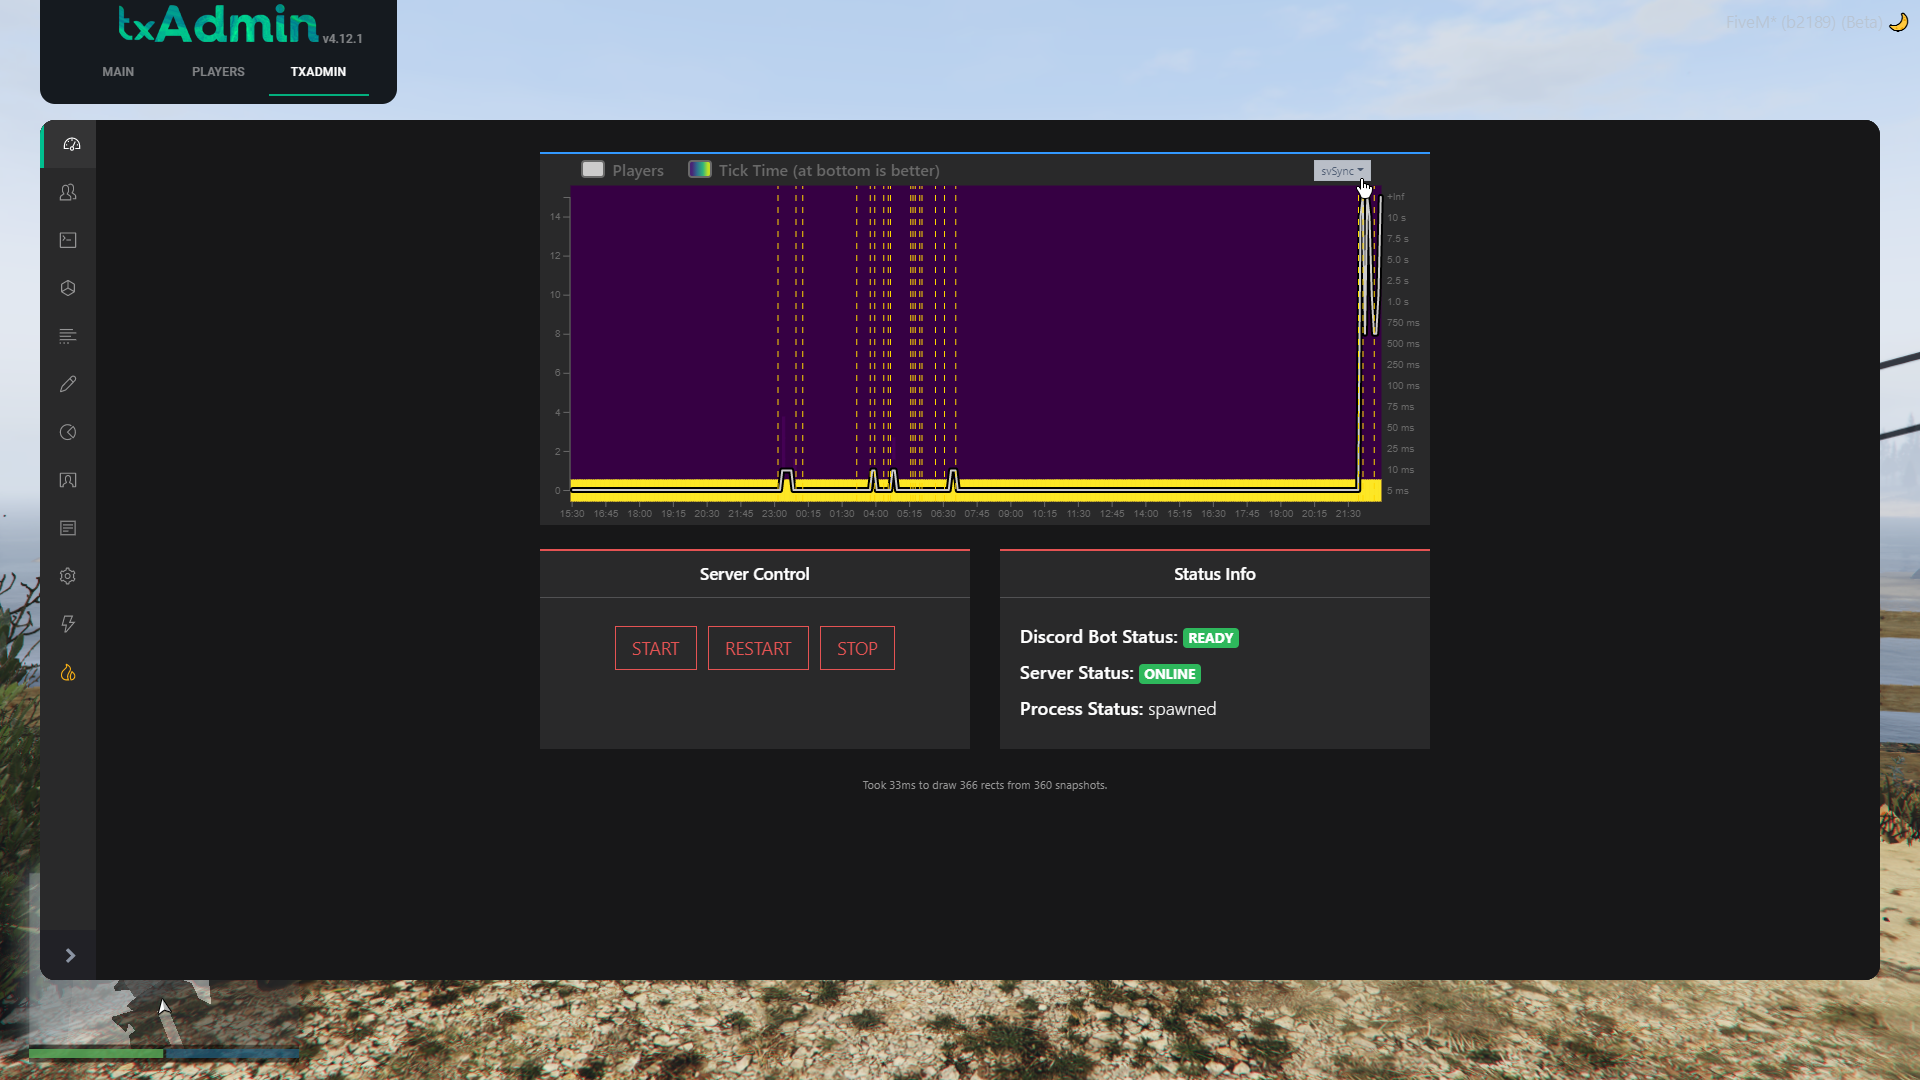The image size is (1920, 1080).
Task: Click the Tick Time gradient color swatch
Action: pos(700,169)
